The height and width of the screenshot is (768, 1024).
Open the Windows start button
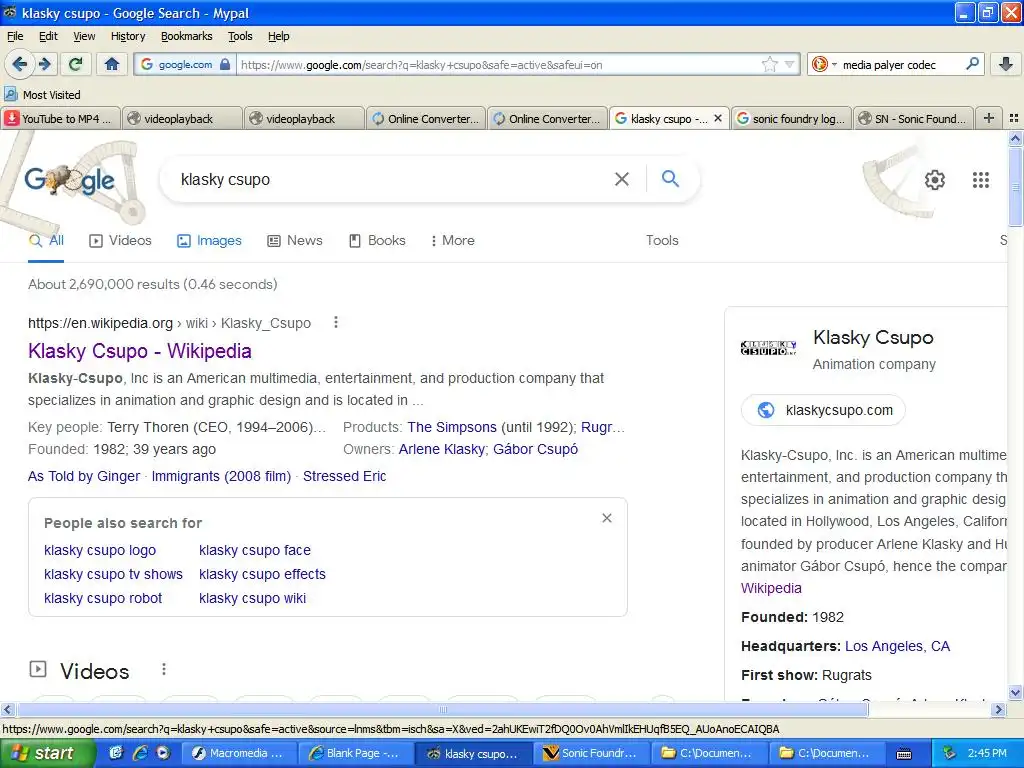(47, 753)
